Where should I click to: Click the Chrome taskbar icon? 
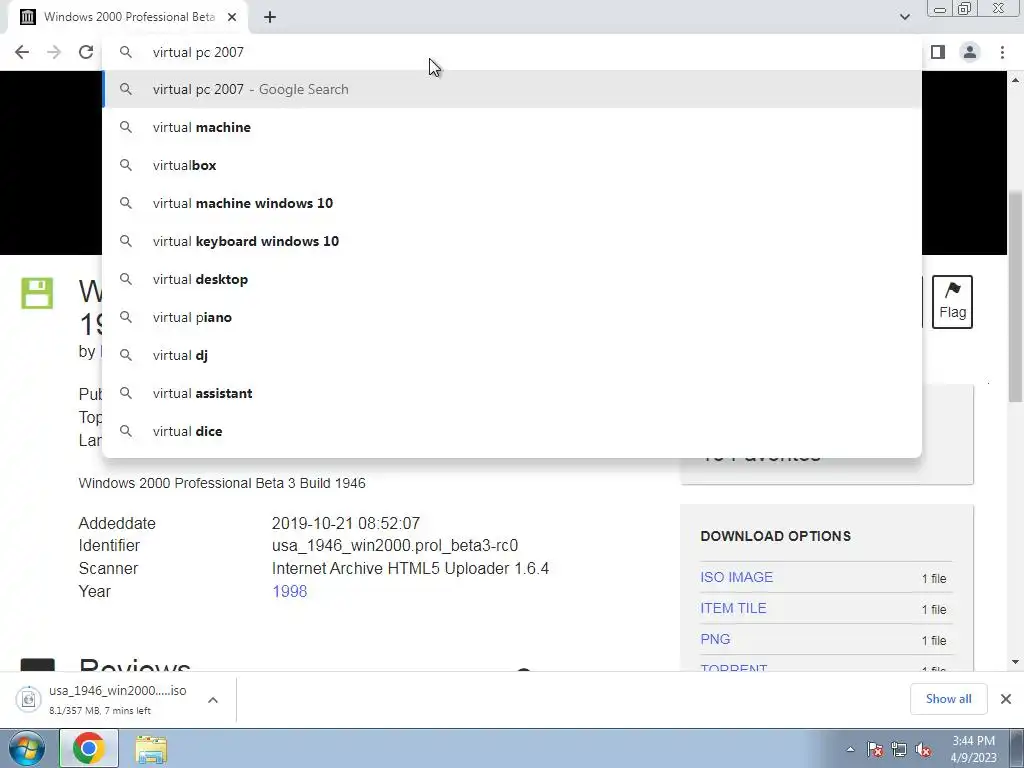pos(89,748)
